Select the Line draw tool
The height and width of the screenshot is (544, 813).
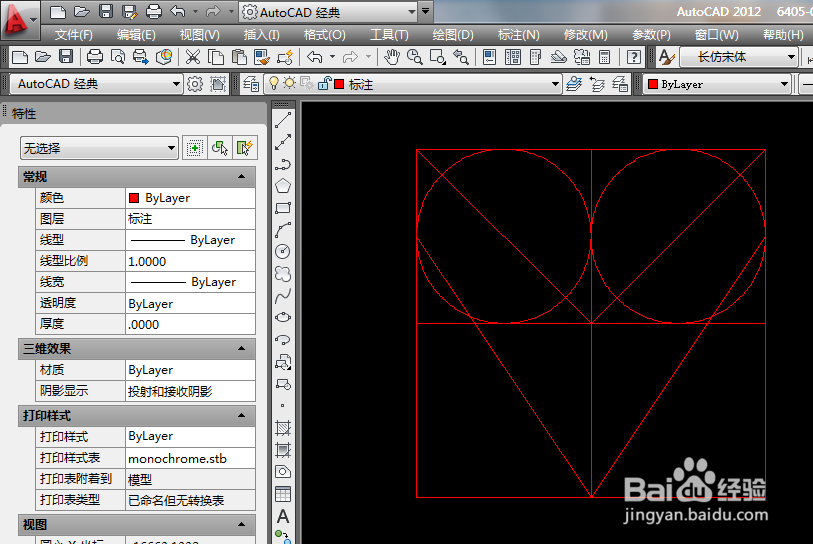(283, 120)
